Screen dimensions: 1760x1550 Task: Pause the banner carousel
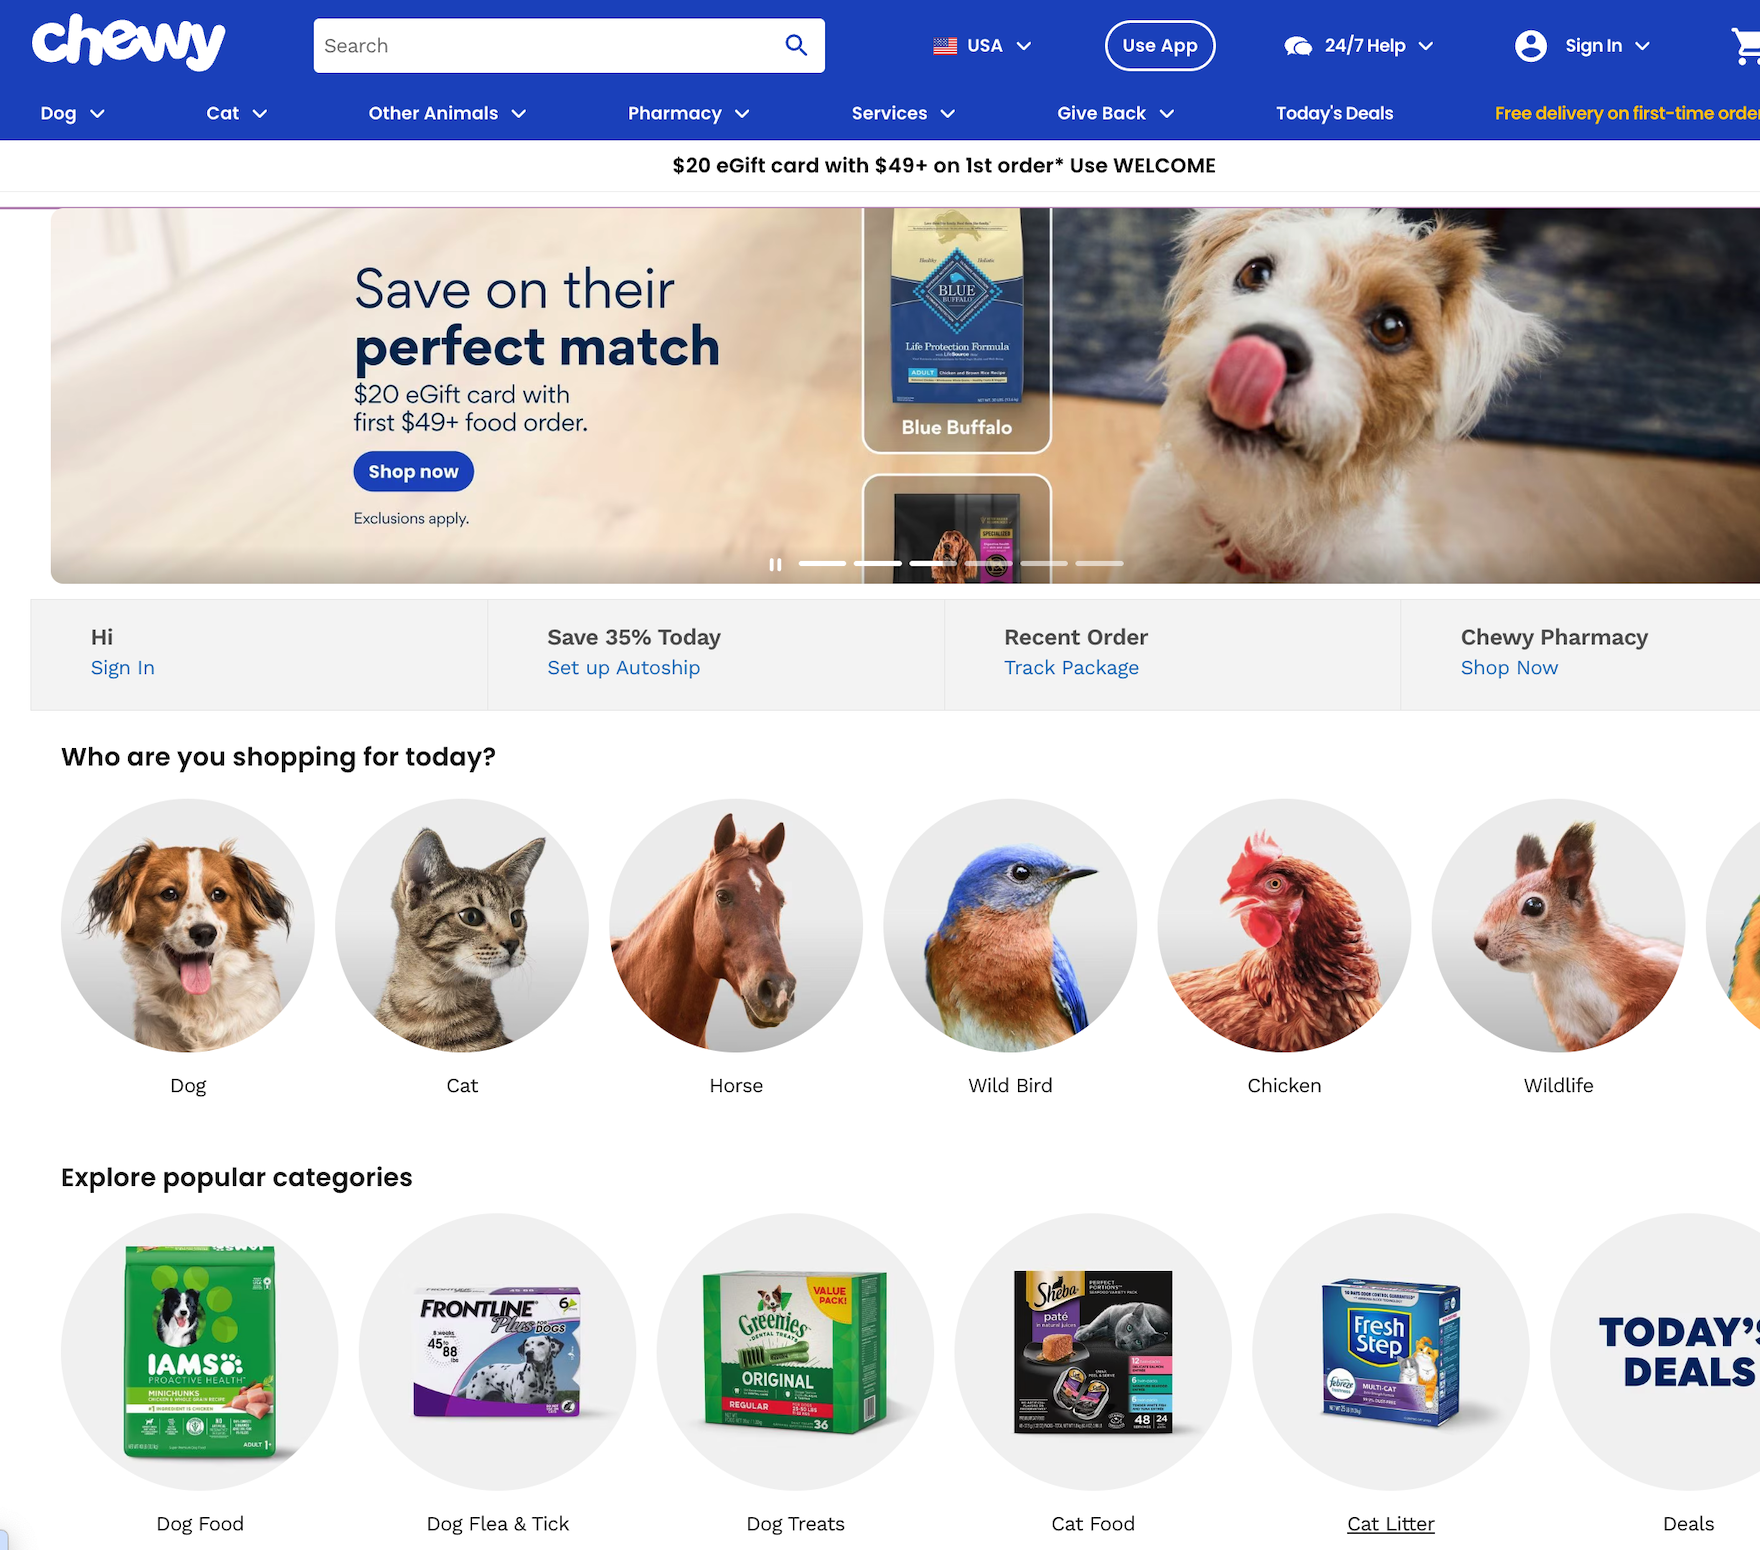pyautogui.click(x=775, y=564)
